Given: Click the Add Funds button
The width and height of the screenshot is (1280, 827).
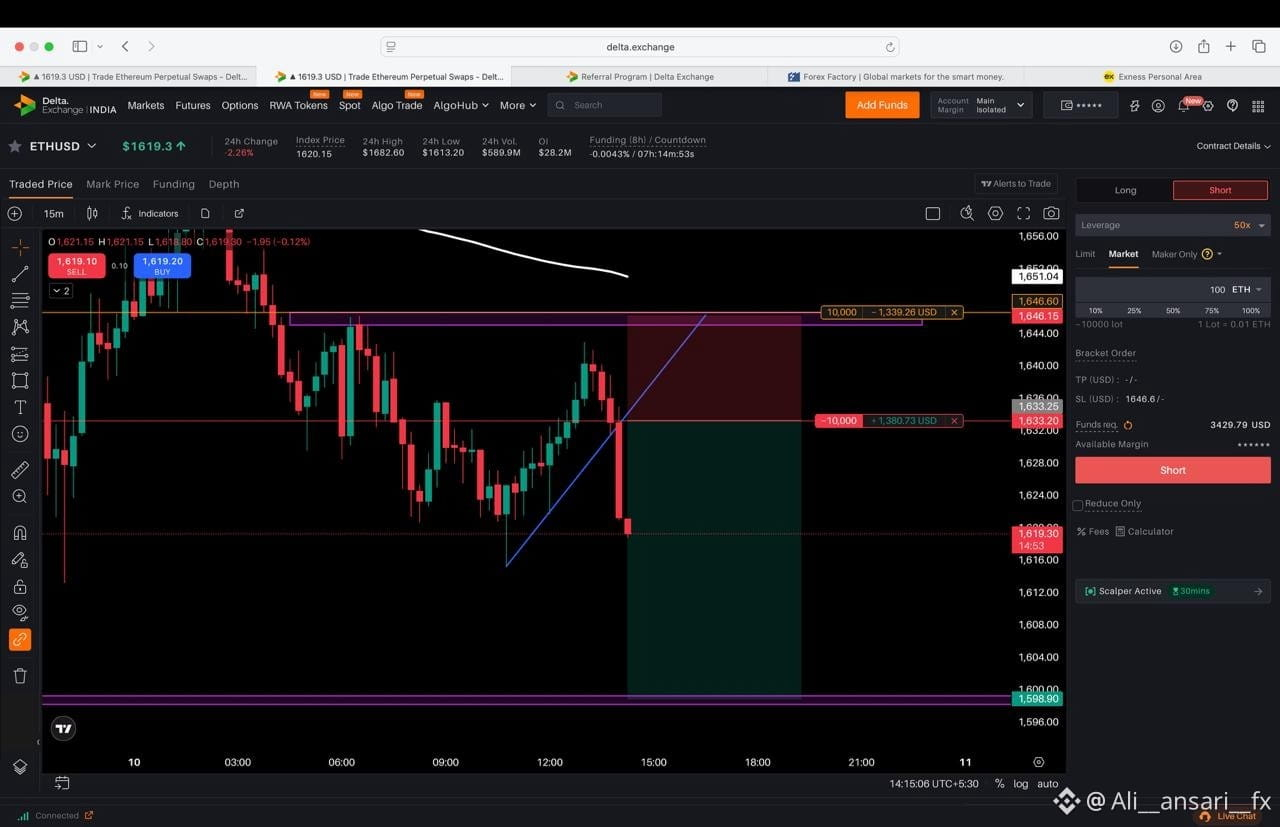Looking at the screenshot, I should (x=882, y=105).
